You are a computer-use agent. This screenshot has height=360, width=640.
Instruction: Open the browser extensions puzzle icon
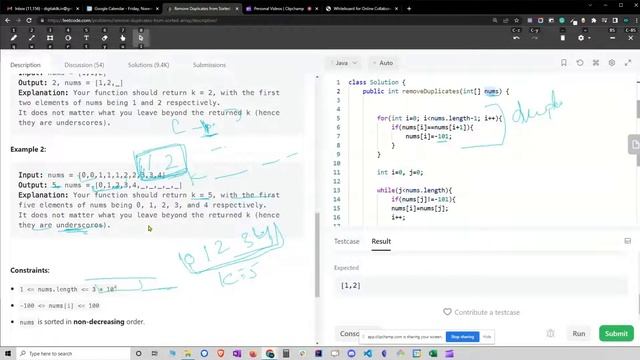point(594,20)
